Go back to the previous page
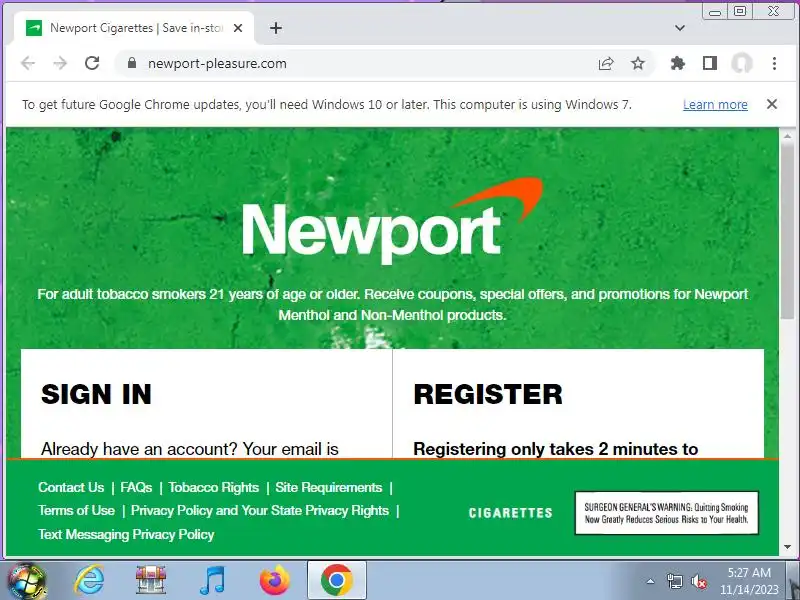Viewport: 800px width, 600px height. tap(28, 63)
